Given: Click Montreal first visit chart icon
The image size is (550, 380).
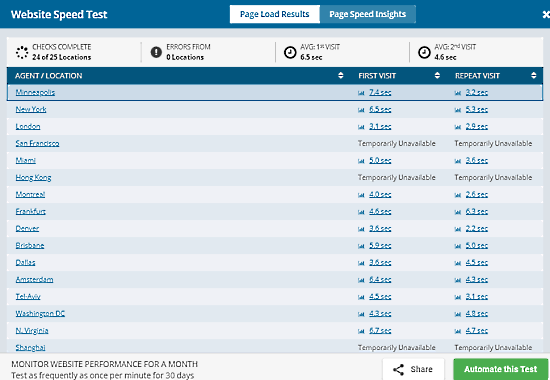Looking at the screenshot, I should pos(361,195).
